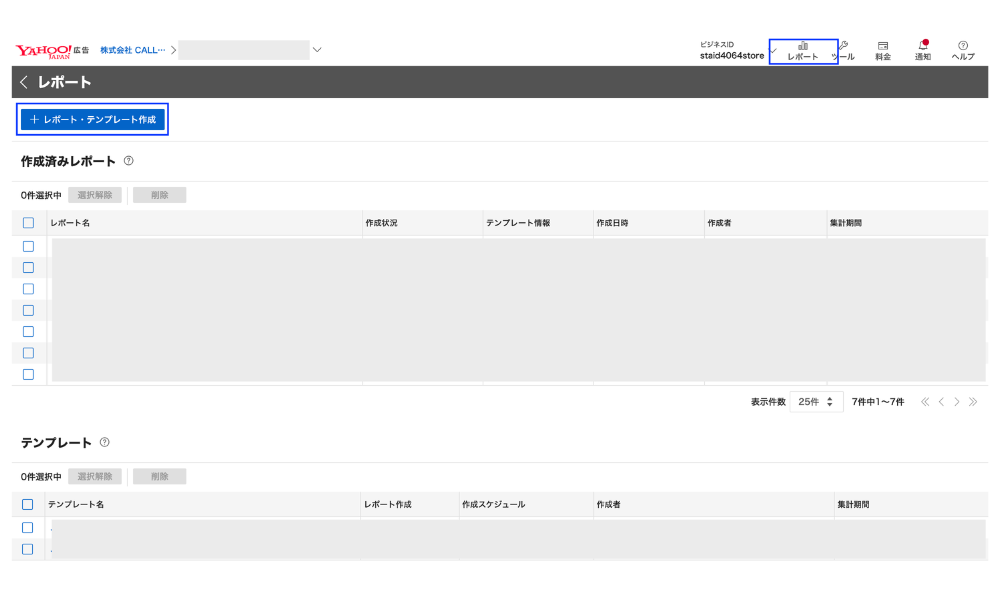Image resolution: width=1000 pixels, height=600 pixels.
Task: Expand the account selector dropdown
Action: [x=317, y=49]
